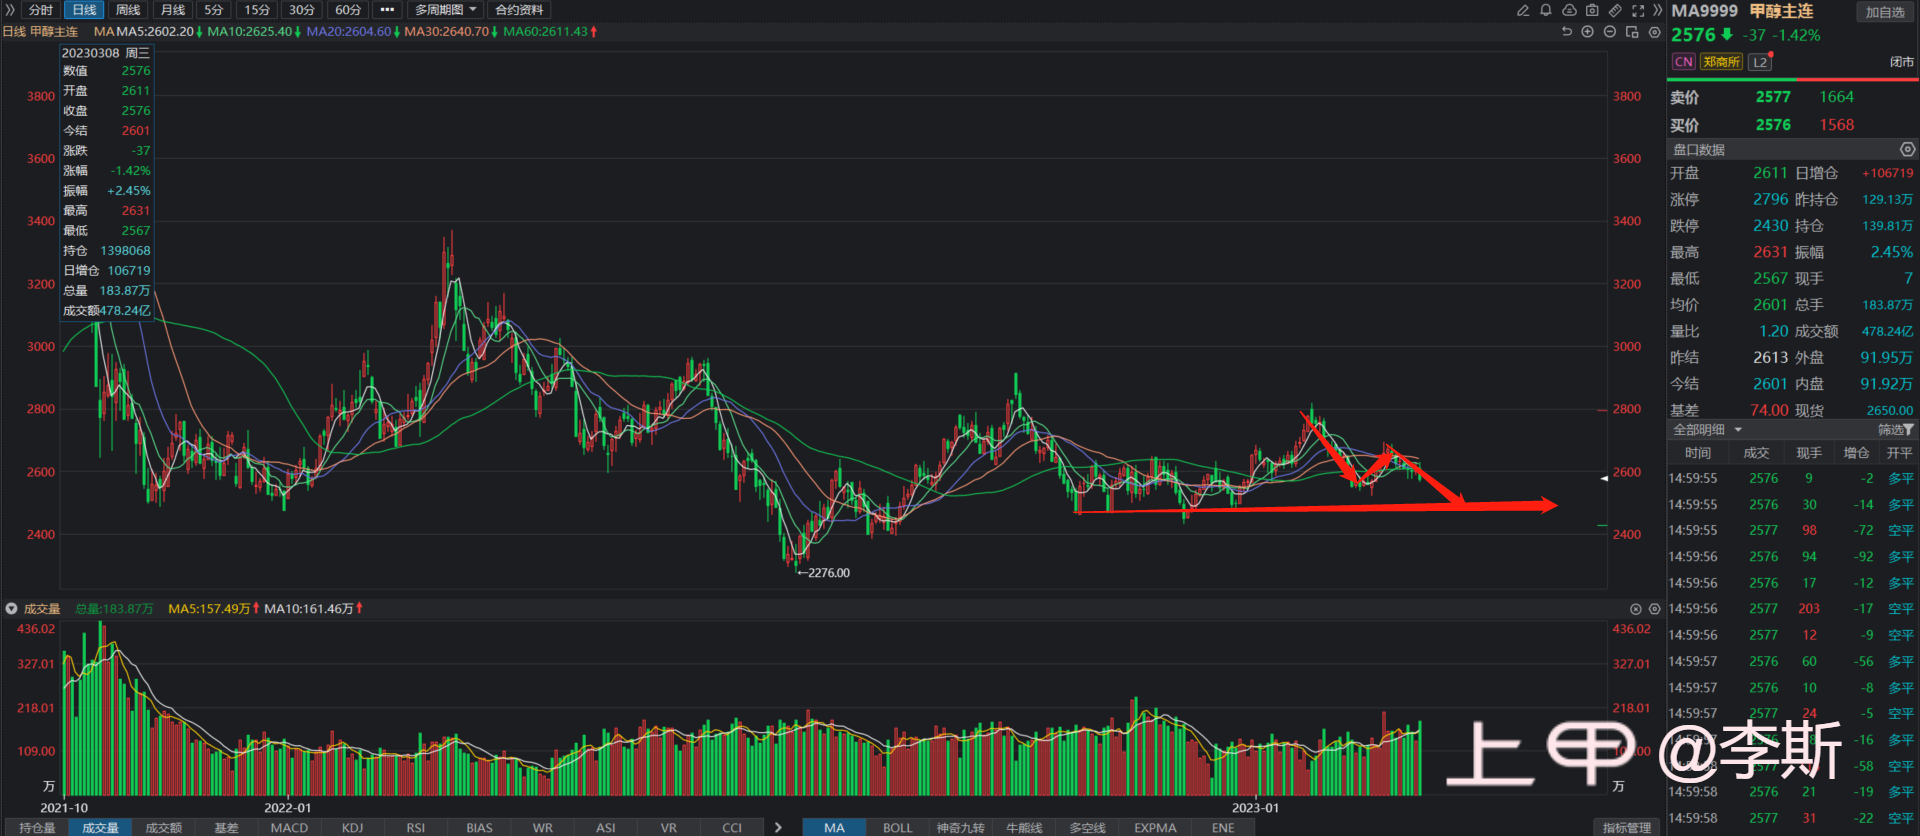This screenshot has width=1920, height=836.
Task: Open main chart settings hexagon icon
Action: point(1655,32)
